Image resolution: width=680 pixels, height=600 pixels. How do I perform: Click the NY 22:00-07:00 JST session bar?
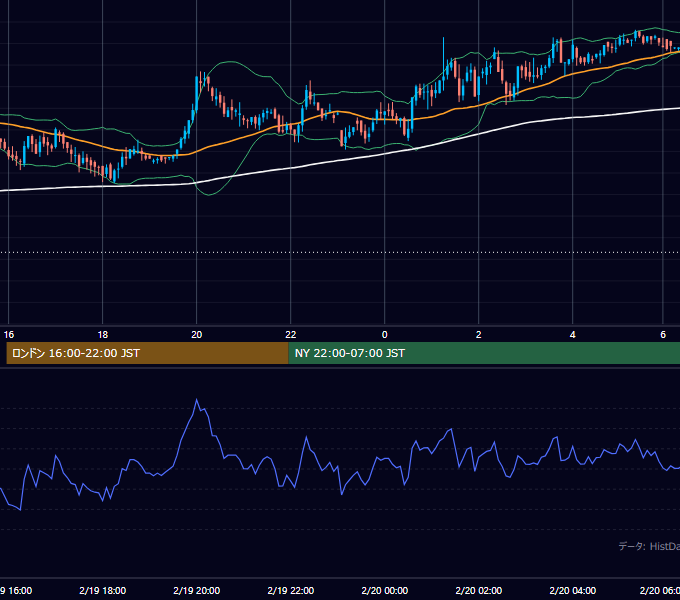(484, 353)
